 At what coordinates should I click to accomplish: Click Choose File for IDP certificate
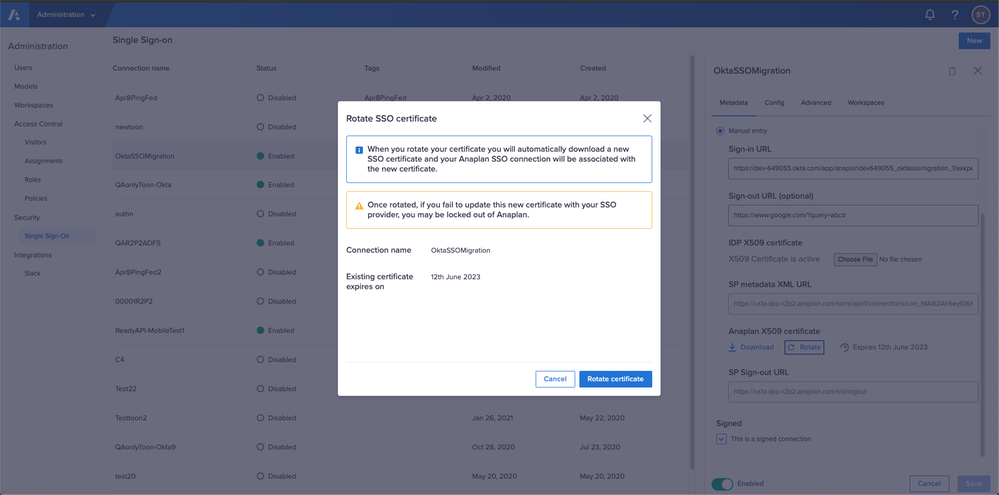855,259
